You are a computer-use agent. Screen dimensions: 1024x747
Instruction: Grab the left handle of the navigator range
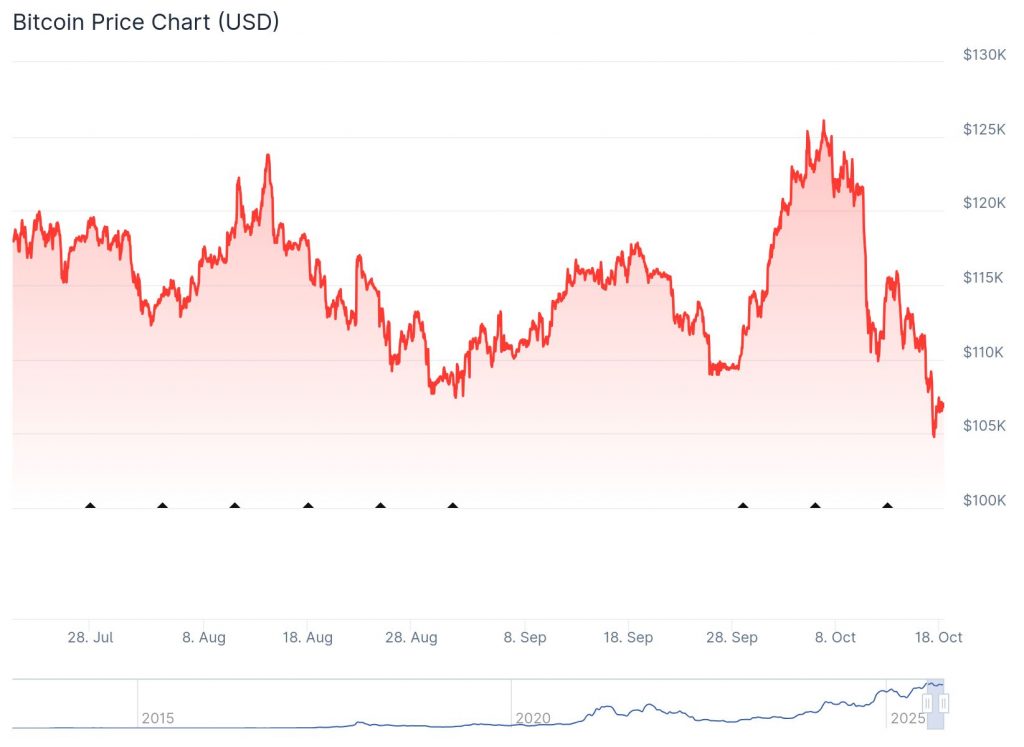pos(928,704)
